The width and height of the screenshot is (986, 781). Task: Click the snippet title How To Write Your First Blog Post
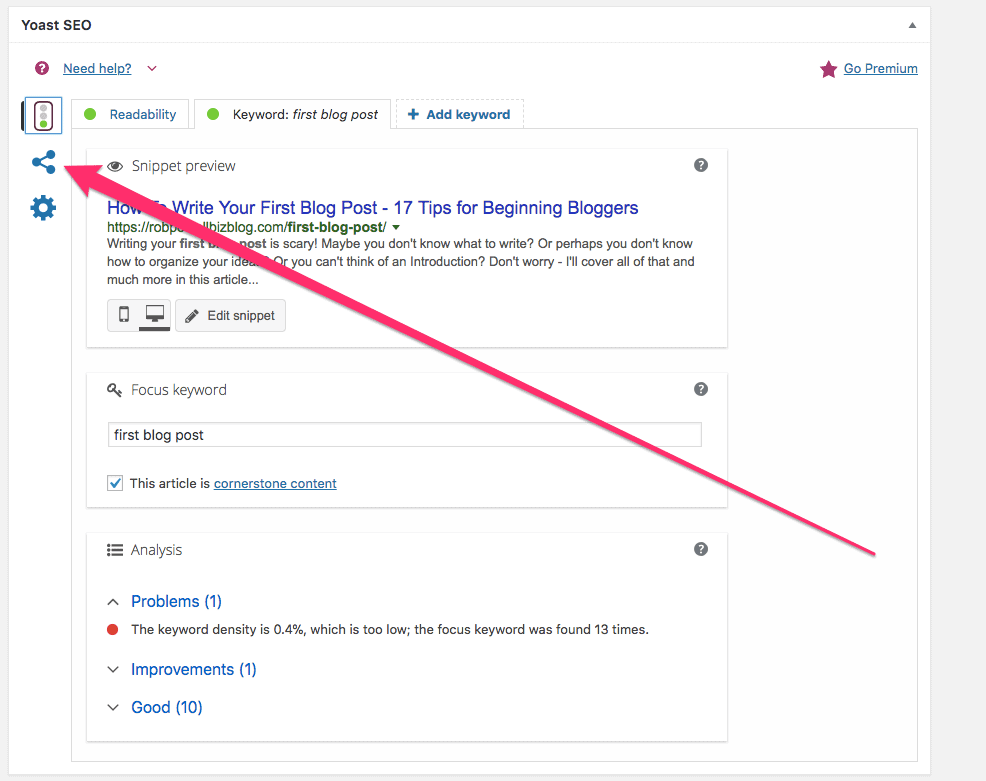pyautogui.click(x=372, y=208)
